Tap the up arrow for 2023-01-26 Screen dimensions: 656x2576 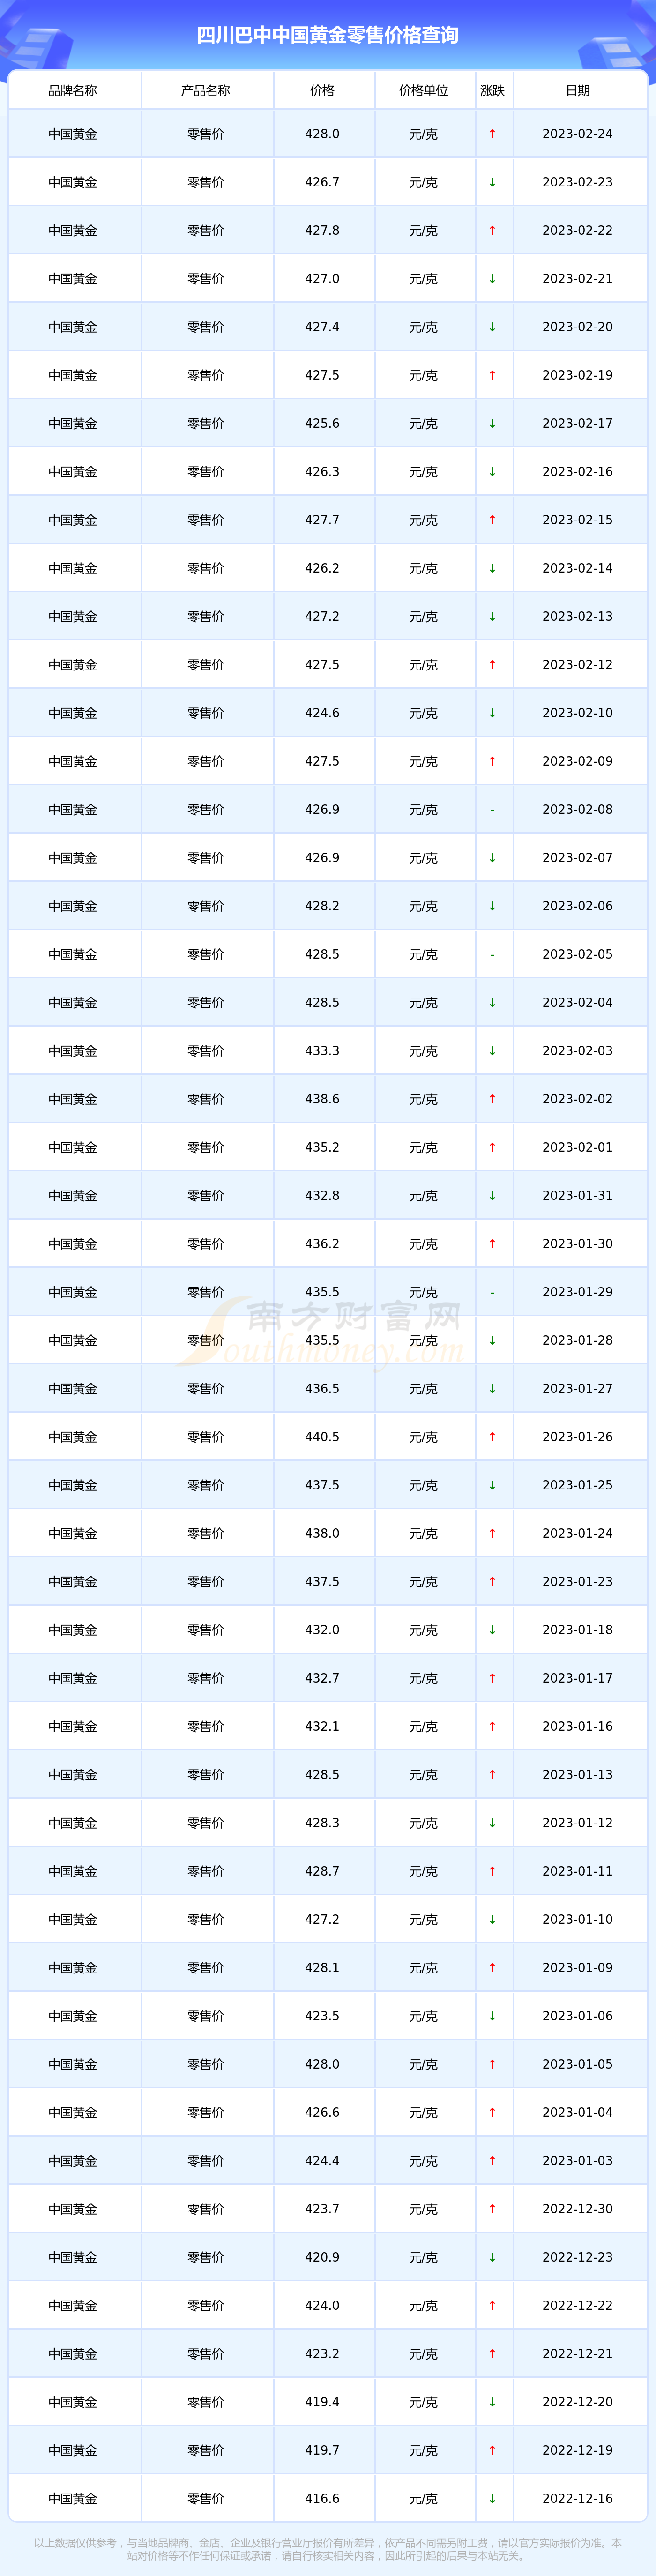click(x=492, y=1437)
